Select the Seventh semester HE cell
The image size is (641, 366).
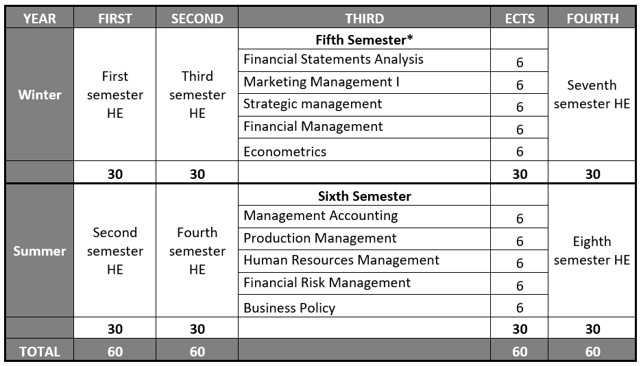click(x=592, y=94)
